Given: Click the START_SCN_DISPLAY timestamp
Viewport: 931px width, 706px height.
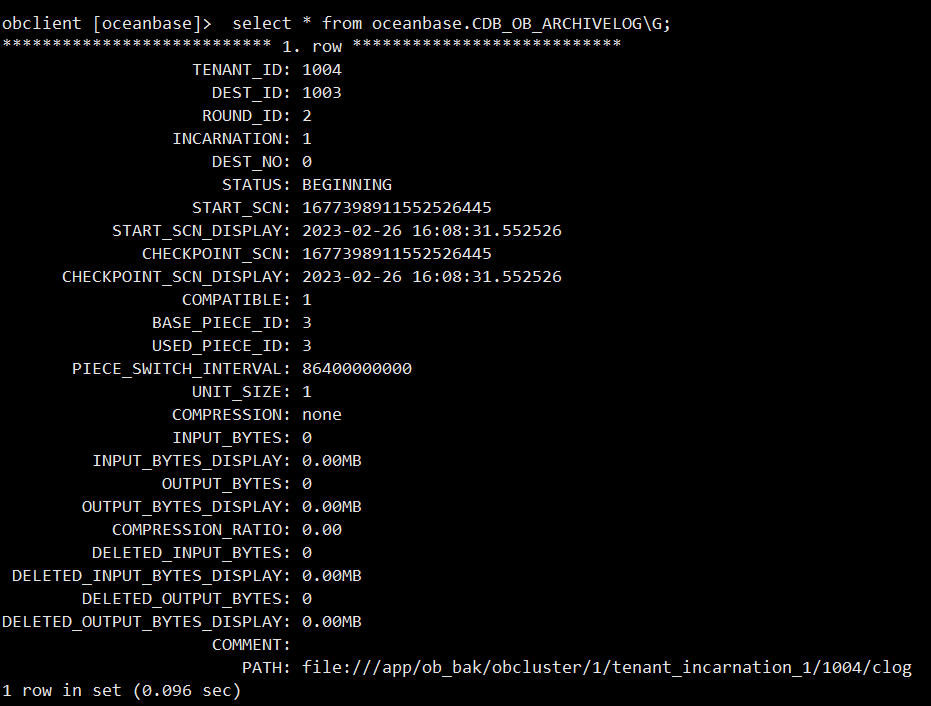Looking at the screenshot, I should point(432,231).
